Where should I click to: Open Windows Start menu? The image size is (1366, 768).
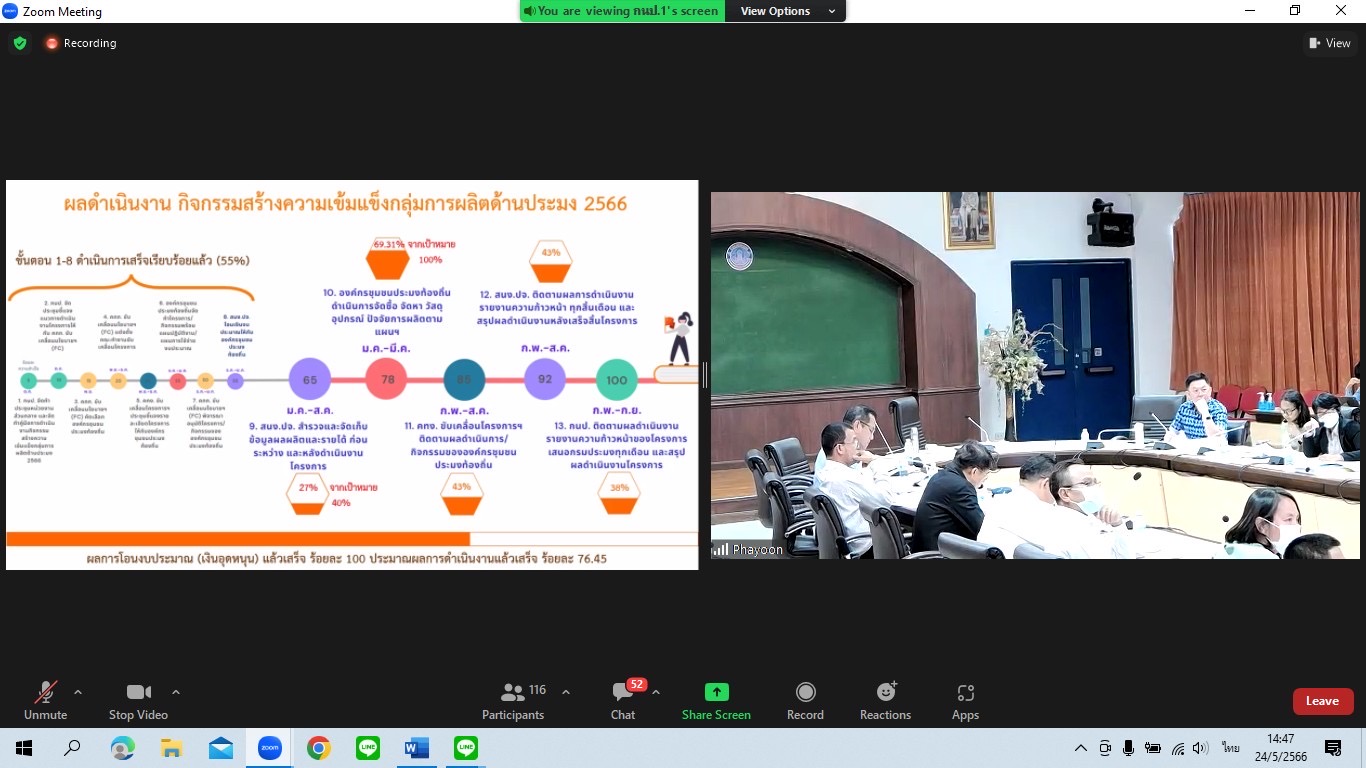coord(24,748)
